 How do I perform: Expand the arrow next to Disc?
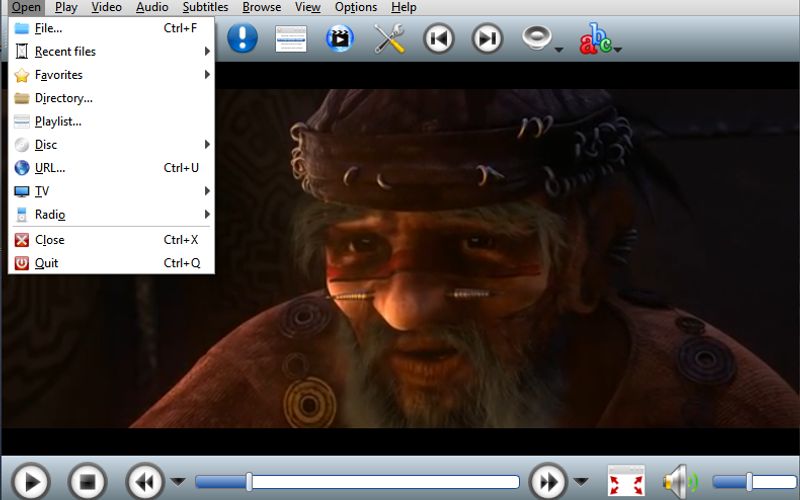207,144
